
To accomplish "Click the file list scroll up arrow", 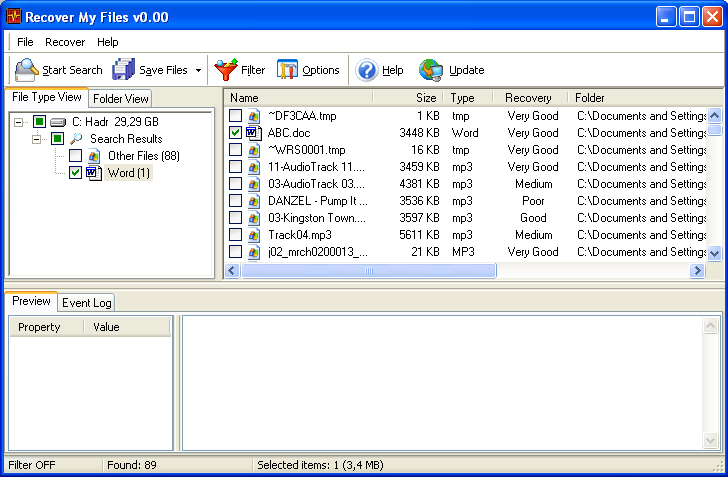I will (715, 115).
